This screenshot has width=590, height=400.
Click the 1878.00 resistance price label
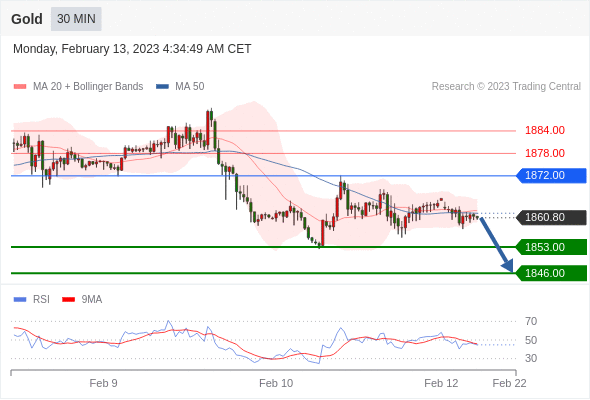coord(545,153)
